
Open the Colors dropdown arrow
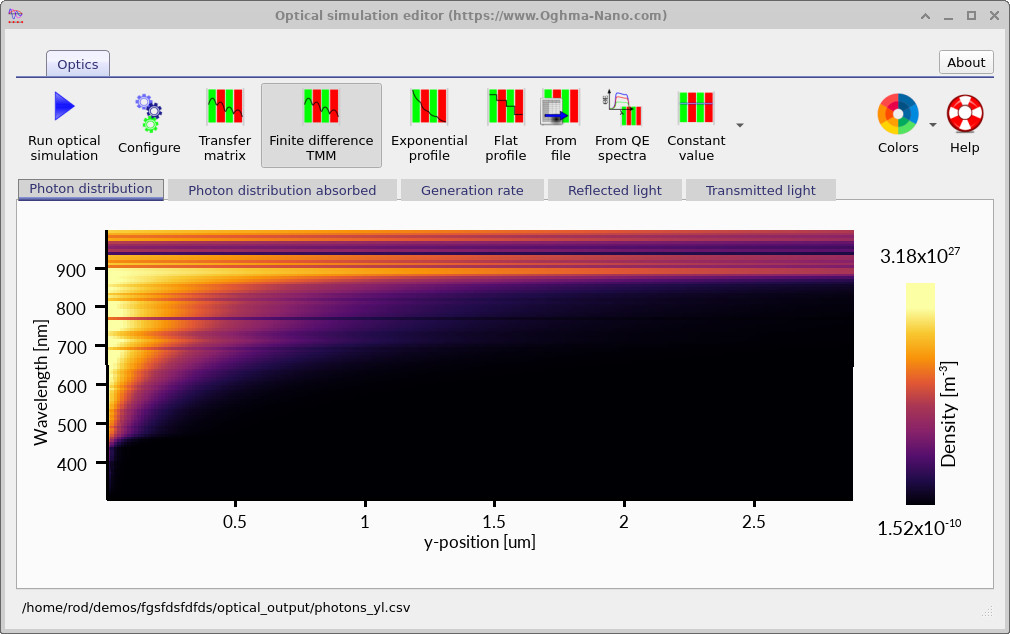tap(933, 125)
